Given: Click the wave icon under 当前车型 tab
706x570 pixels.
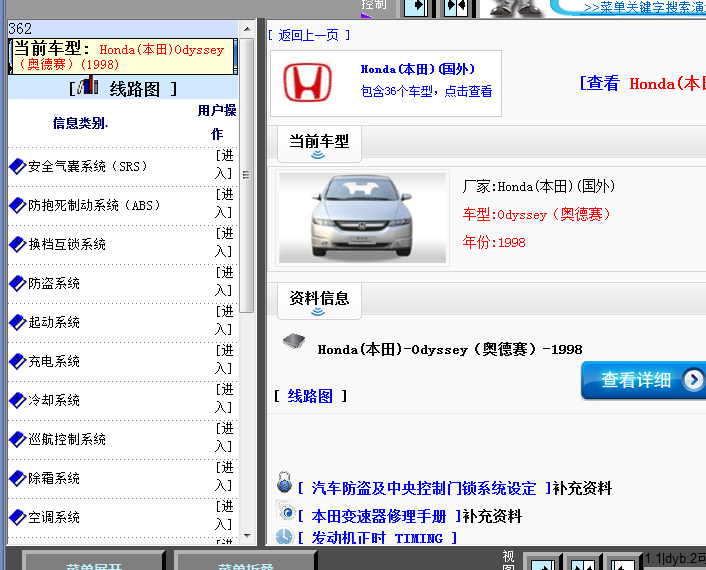Looking at the screenshot, I should 318,155.
